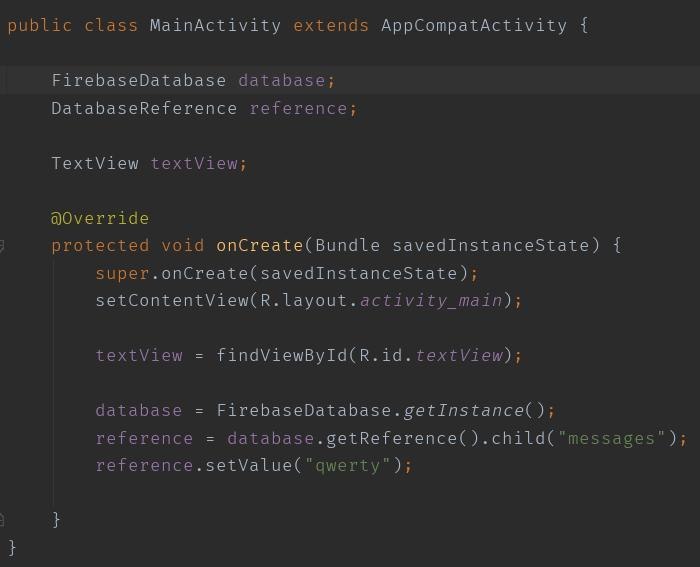This screenshot has height=567, width=700.
Task: Click onCreate method name in the signature
Action: [259, 246]
